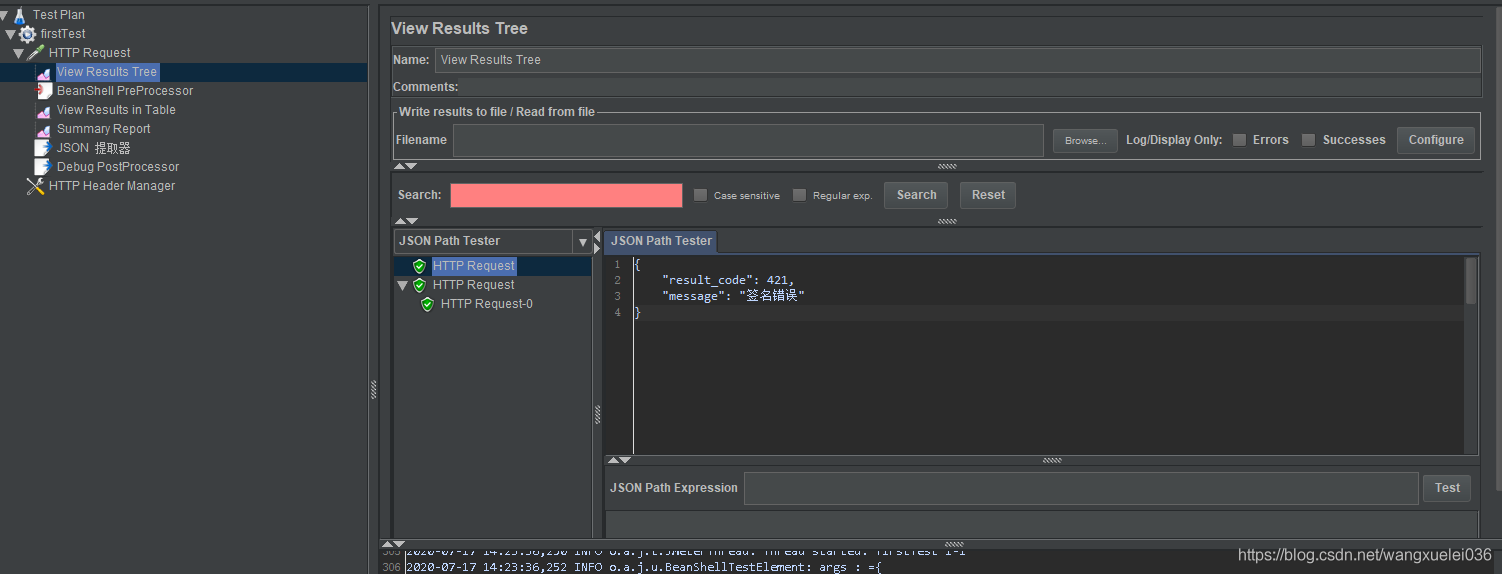Switch to the JSON Path Tester tab
Screen dimensions: 1502x574
pyautogui.click(x=661, y=241)
